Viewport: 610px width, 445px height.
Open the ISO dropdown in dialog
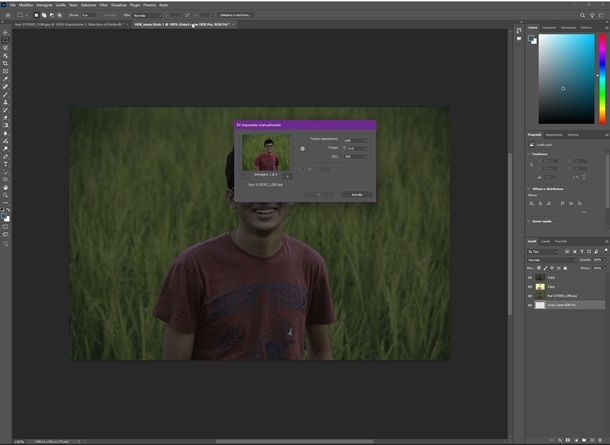click(355, 156)
